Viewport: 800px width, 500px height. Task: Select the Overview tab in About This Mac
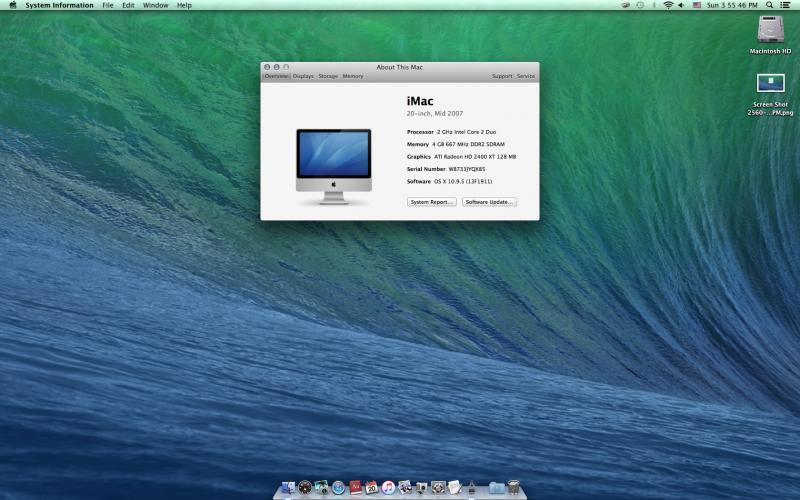(x=276, y=76)
